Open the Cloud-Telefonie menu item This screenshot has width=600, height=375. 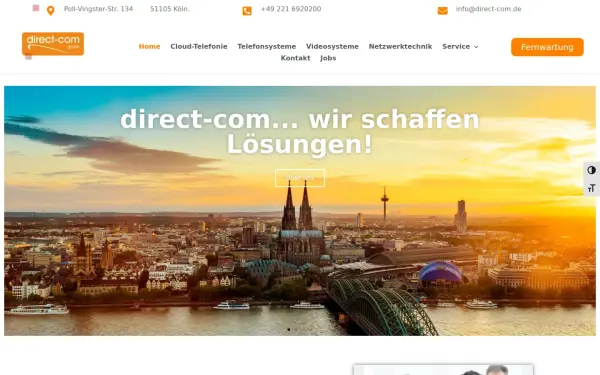pyautogui.click(x=199, y=46)
